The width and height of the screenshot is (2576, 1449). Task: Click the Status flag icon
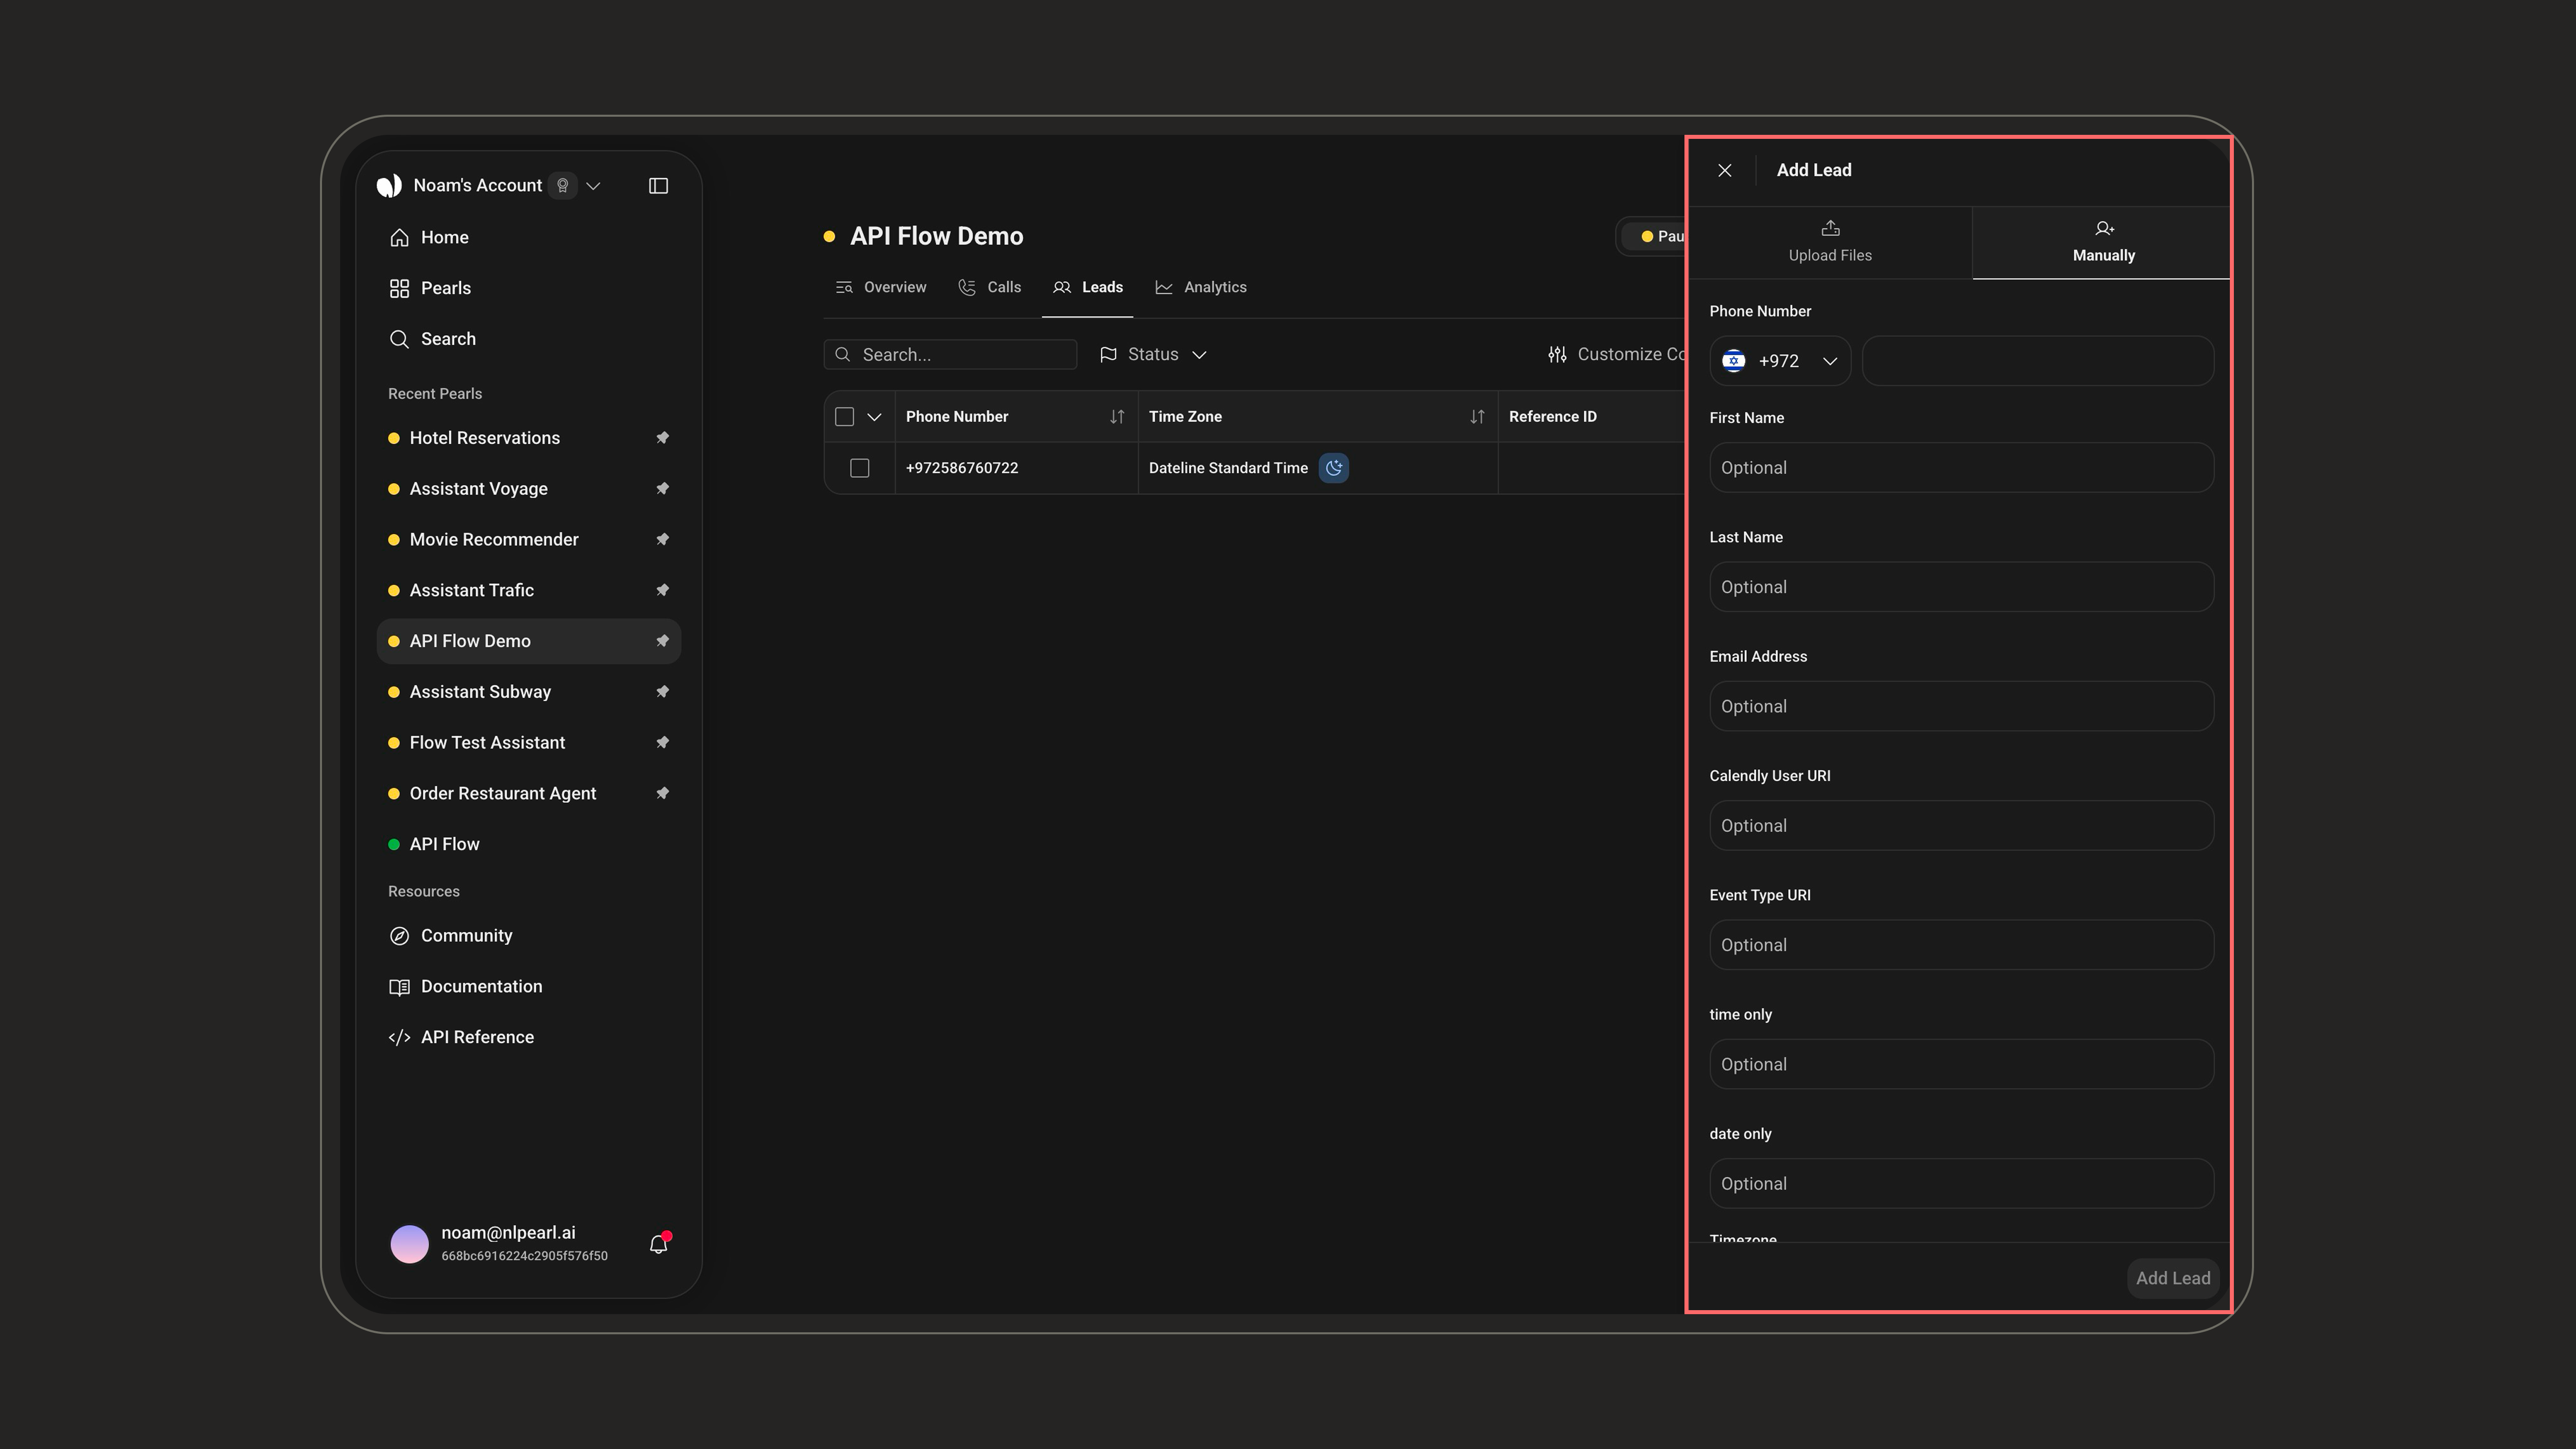click(x=1108, y=355)
